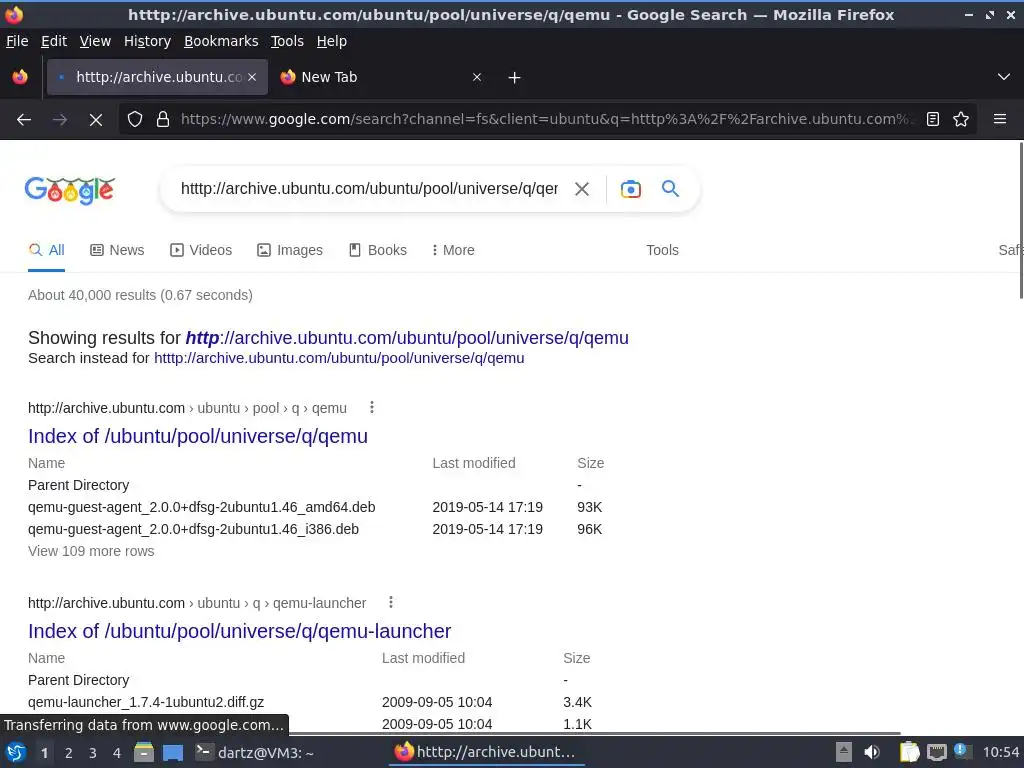
Task: Click the Firefox URL address bar
Action: pyautogui.click(x=545, y=120)
